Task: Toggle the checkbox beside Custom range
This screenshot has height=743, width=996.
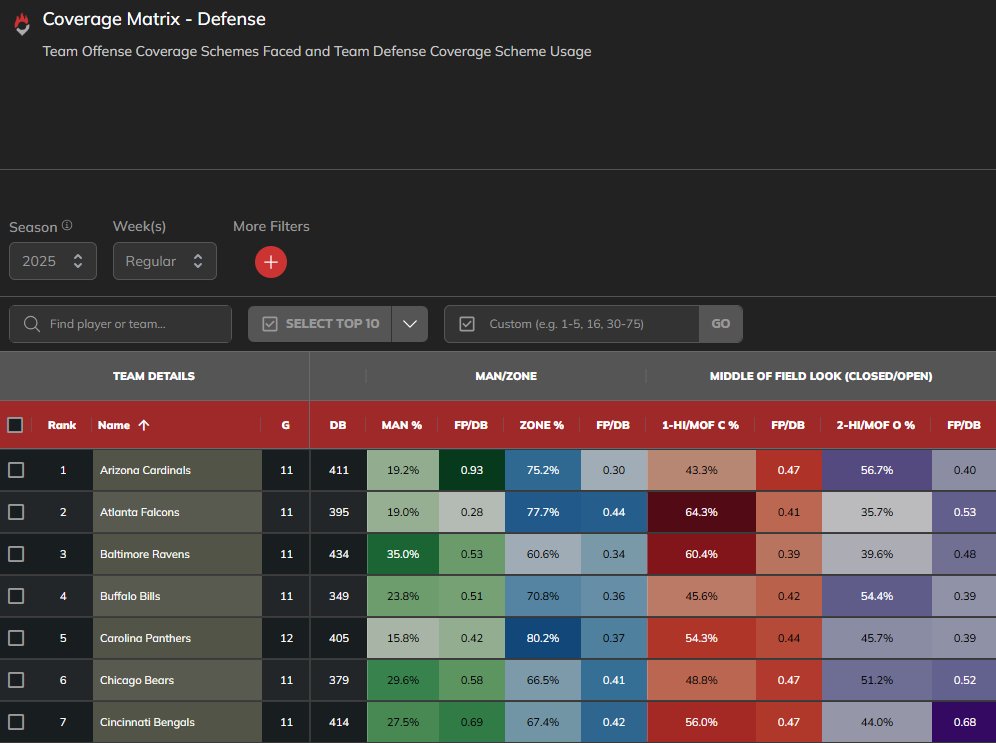Action: click(x=467, y=324)
